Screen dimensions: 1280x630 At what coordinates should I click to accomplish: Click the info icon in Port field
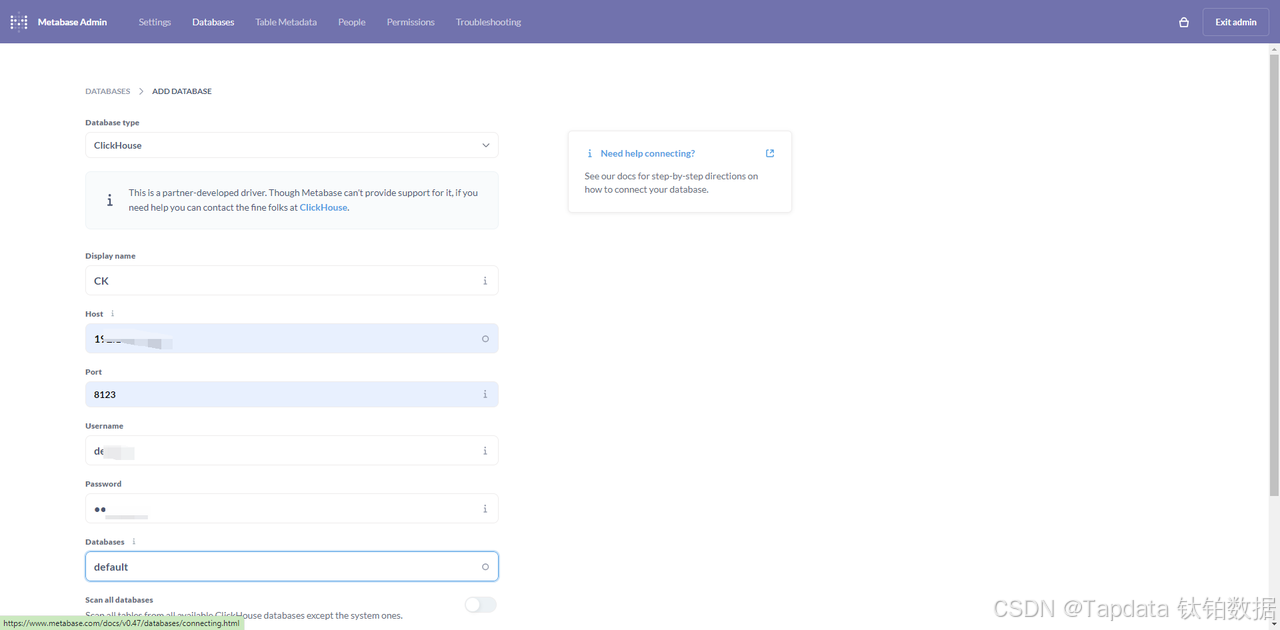point(485,395)
